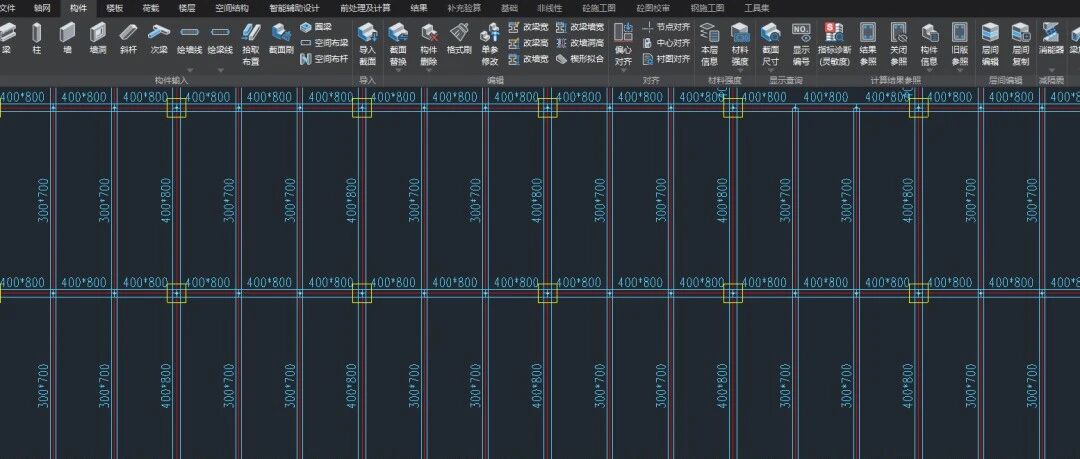This screenshot has height=459, width=1080.
Task: Expand the 材料强度 dropdown arrow
Action: point(740,70)
